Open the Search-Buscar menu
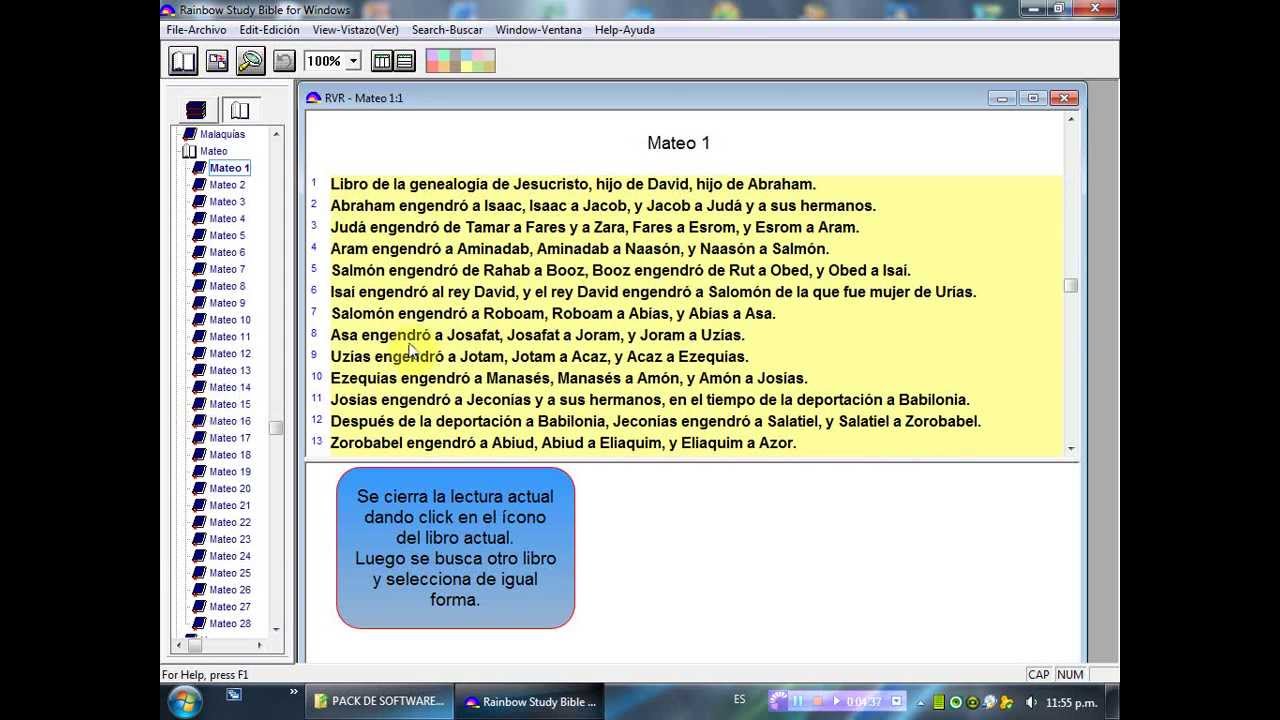Screen dimensions: 1280x720 447,30
